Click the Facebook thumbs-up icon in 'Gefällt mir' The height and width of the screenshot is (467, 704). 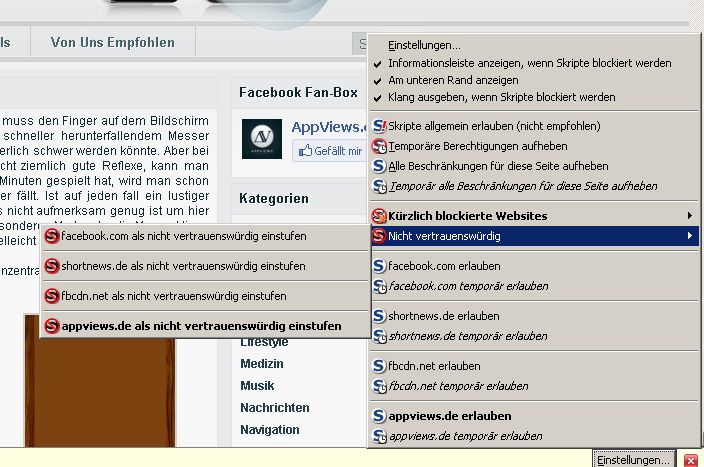305,151
